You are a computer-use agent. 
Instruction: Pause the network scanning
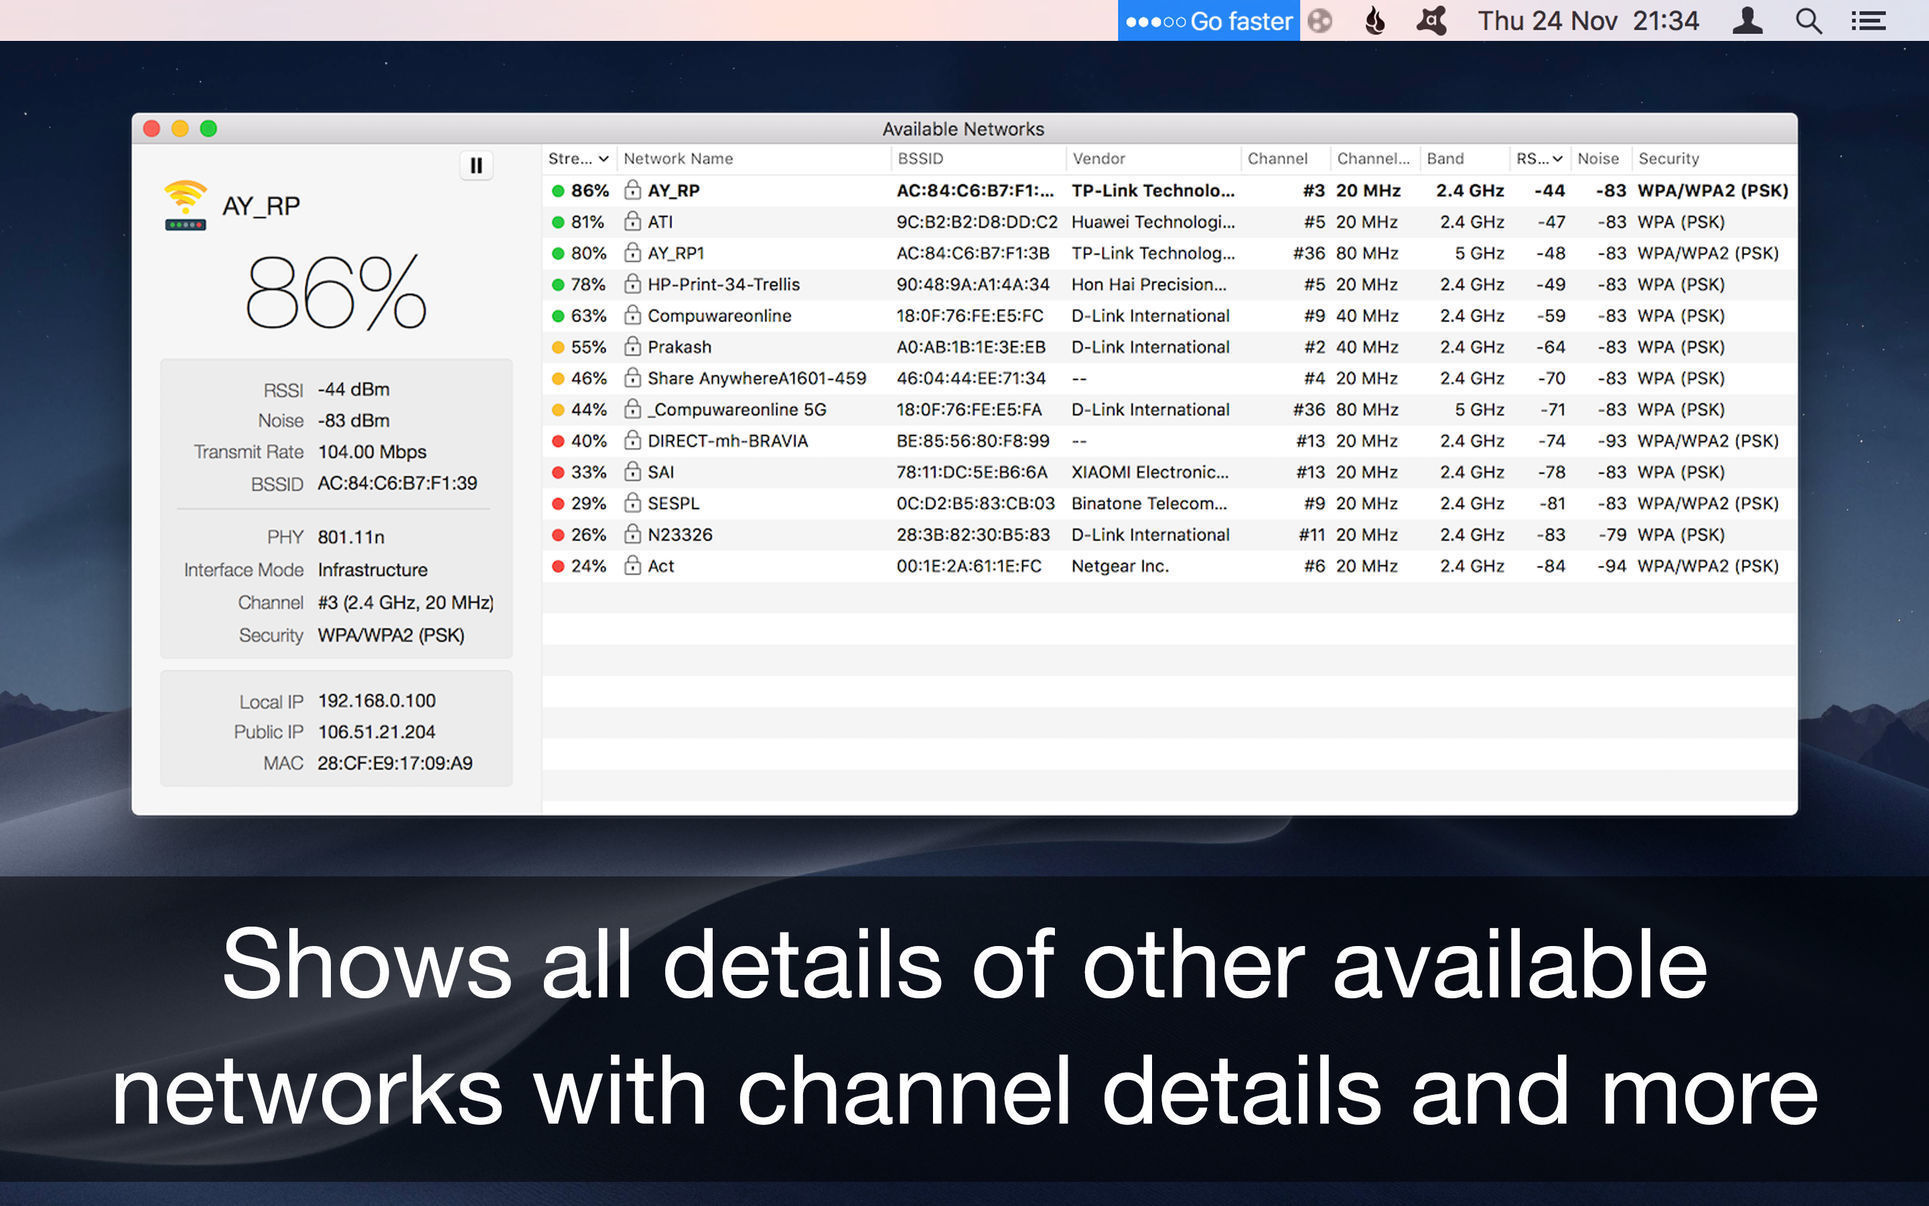tap(476, 165)
